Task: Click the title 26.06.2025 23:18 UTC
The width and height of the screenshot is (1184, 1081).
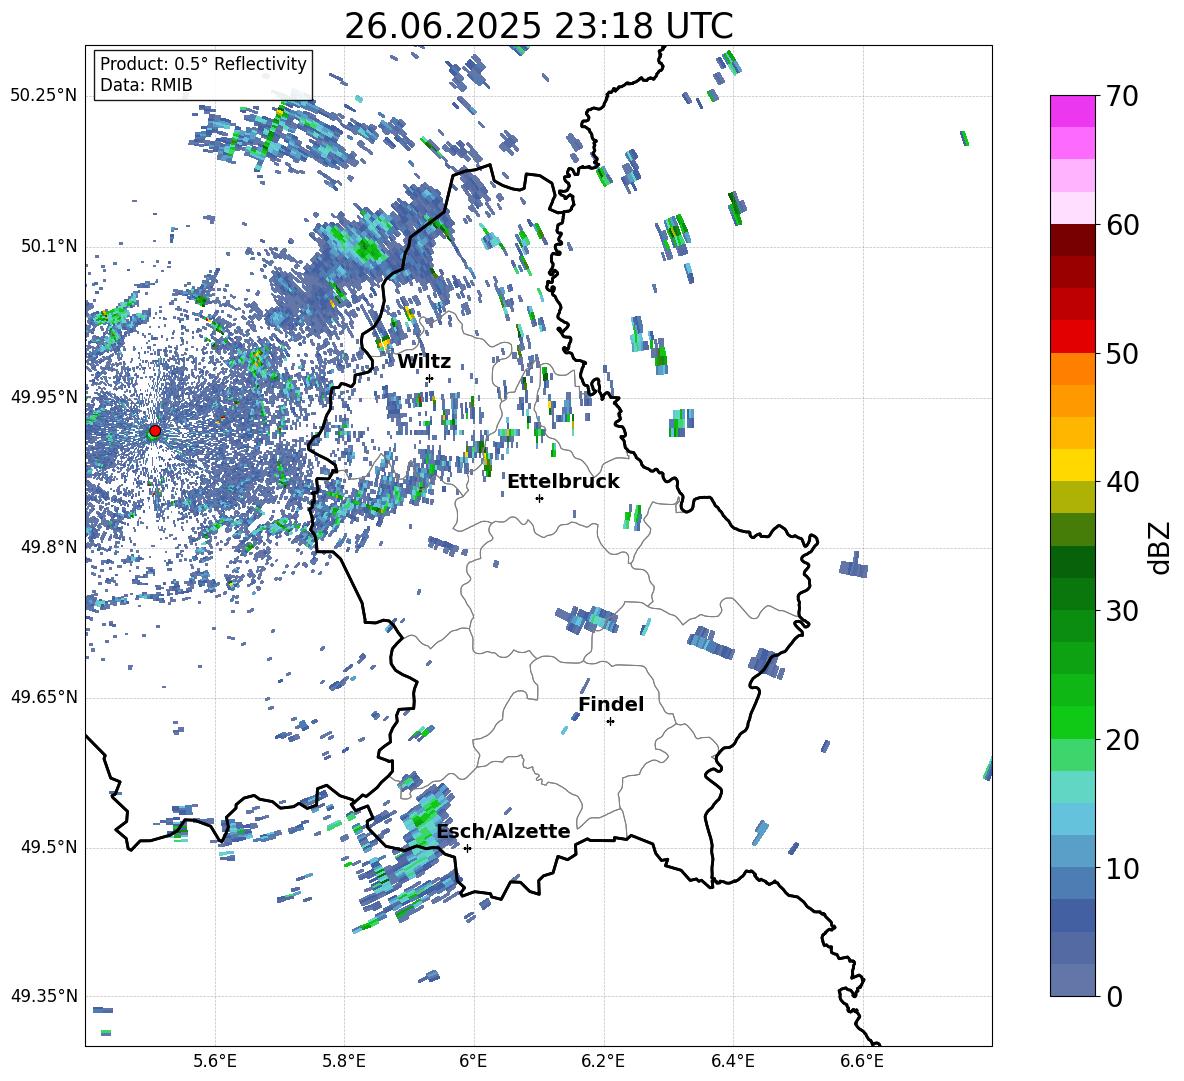Action: coord(538,26)
